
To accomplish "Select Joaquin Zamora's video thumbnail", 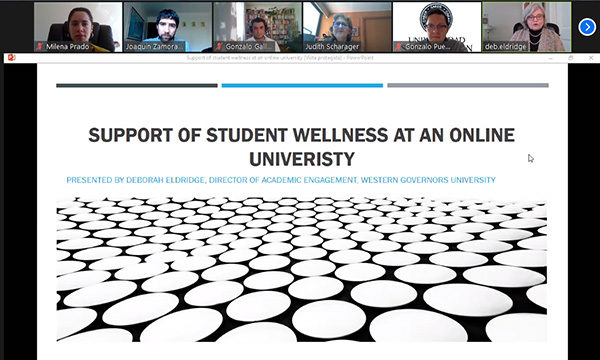I will (168, 27).
